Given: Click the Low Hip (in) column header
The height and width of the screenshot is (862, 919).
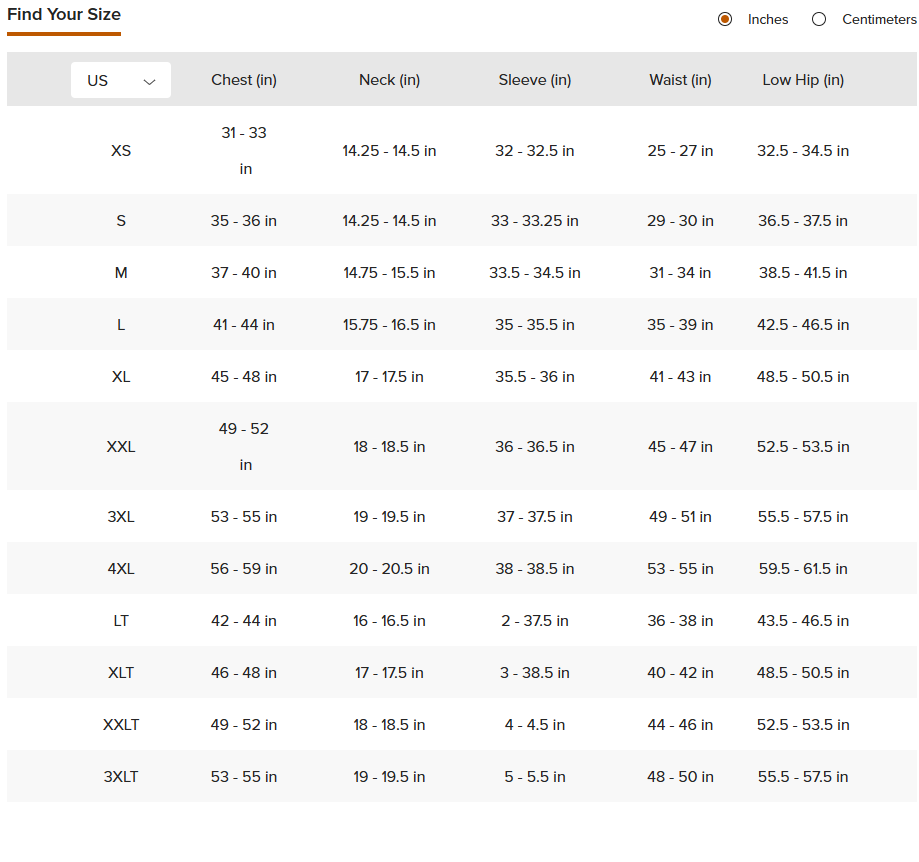Looking at the screenshot, I should tap(803, 80).
